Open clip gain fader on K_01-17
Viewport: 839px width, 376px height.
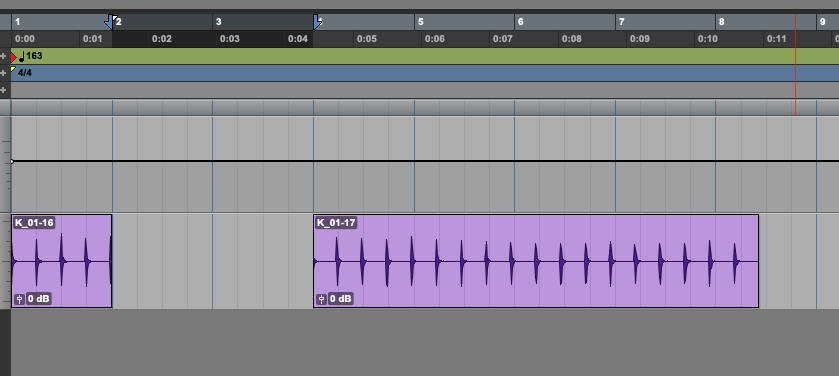pos(321,299)
